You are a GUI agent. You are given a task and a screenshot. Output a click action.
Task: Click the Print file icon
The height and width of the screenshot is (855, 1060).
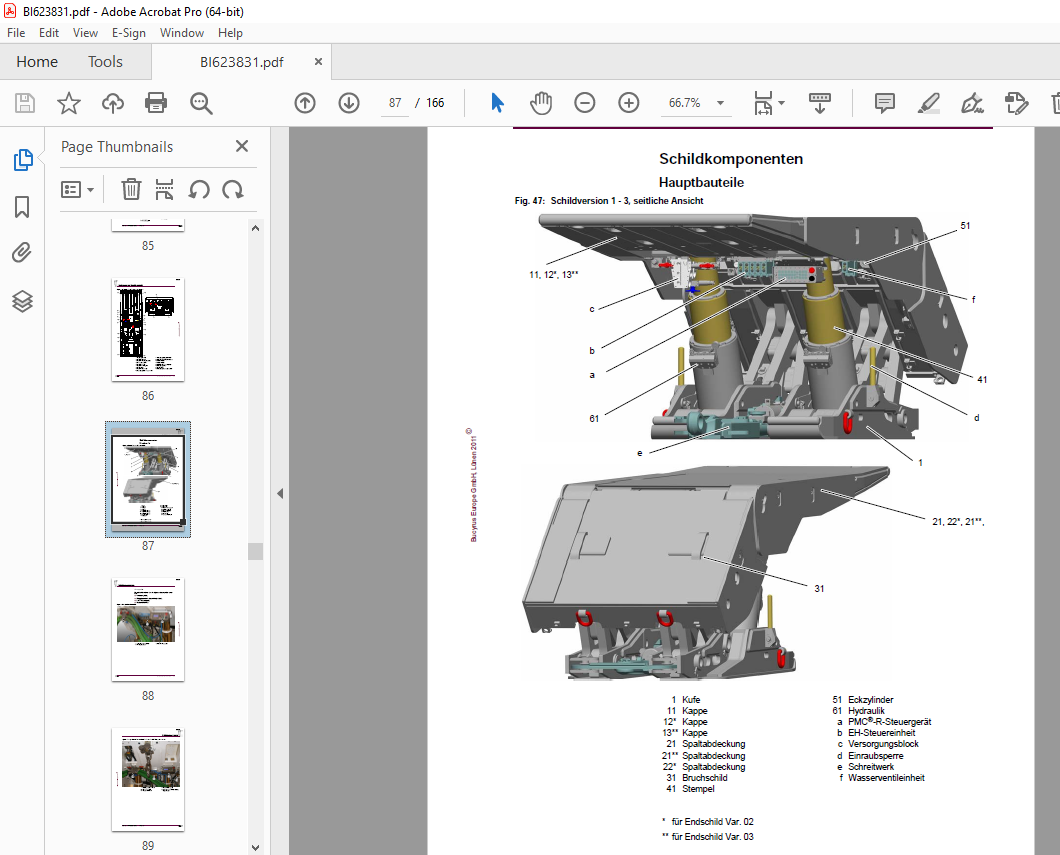pos(156,103)
